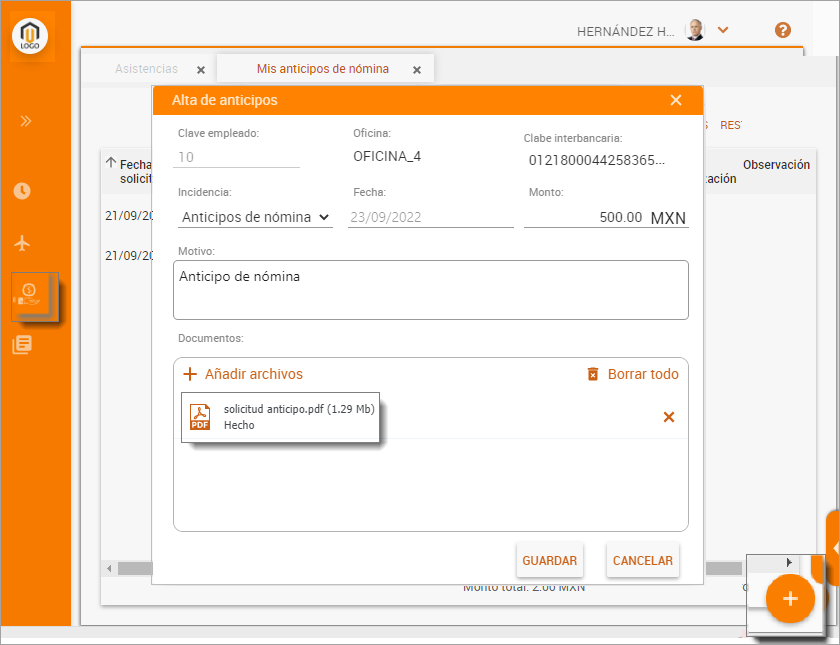
Task: Open the airplane vacations sidebar icon
Action: 22,243
